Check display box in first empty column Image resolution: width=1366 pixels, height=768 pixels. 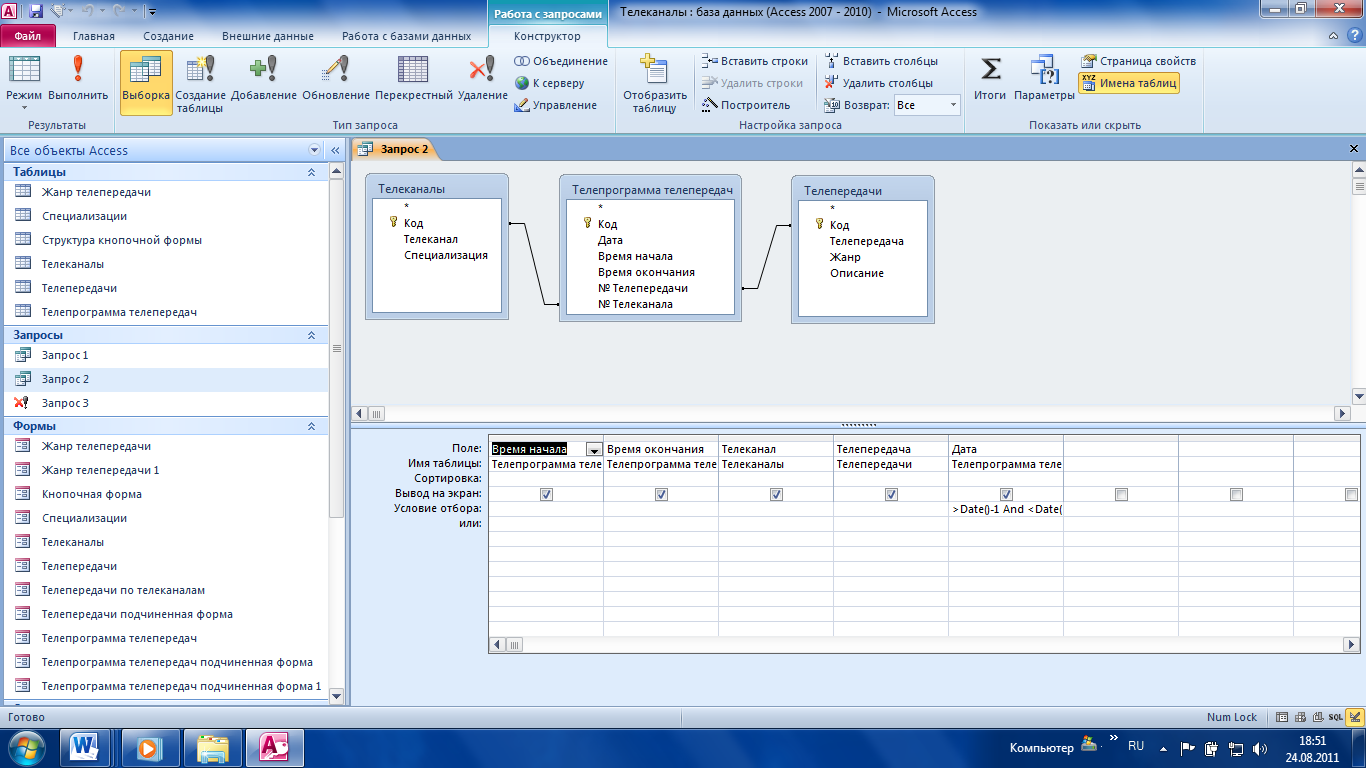[1121, 494]
